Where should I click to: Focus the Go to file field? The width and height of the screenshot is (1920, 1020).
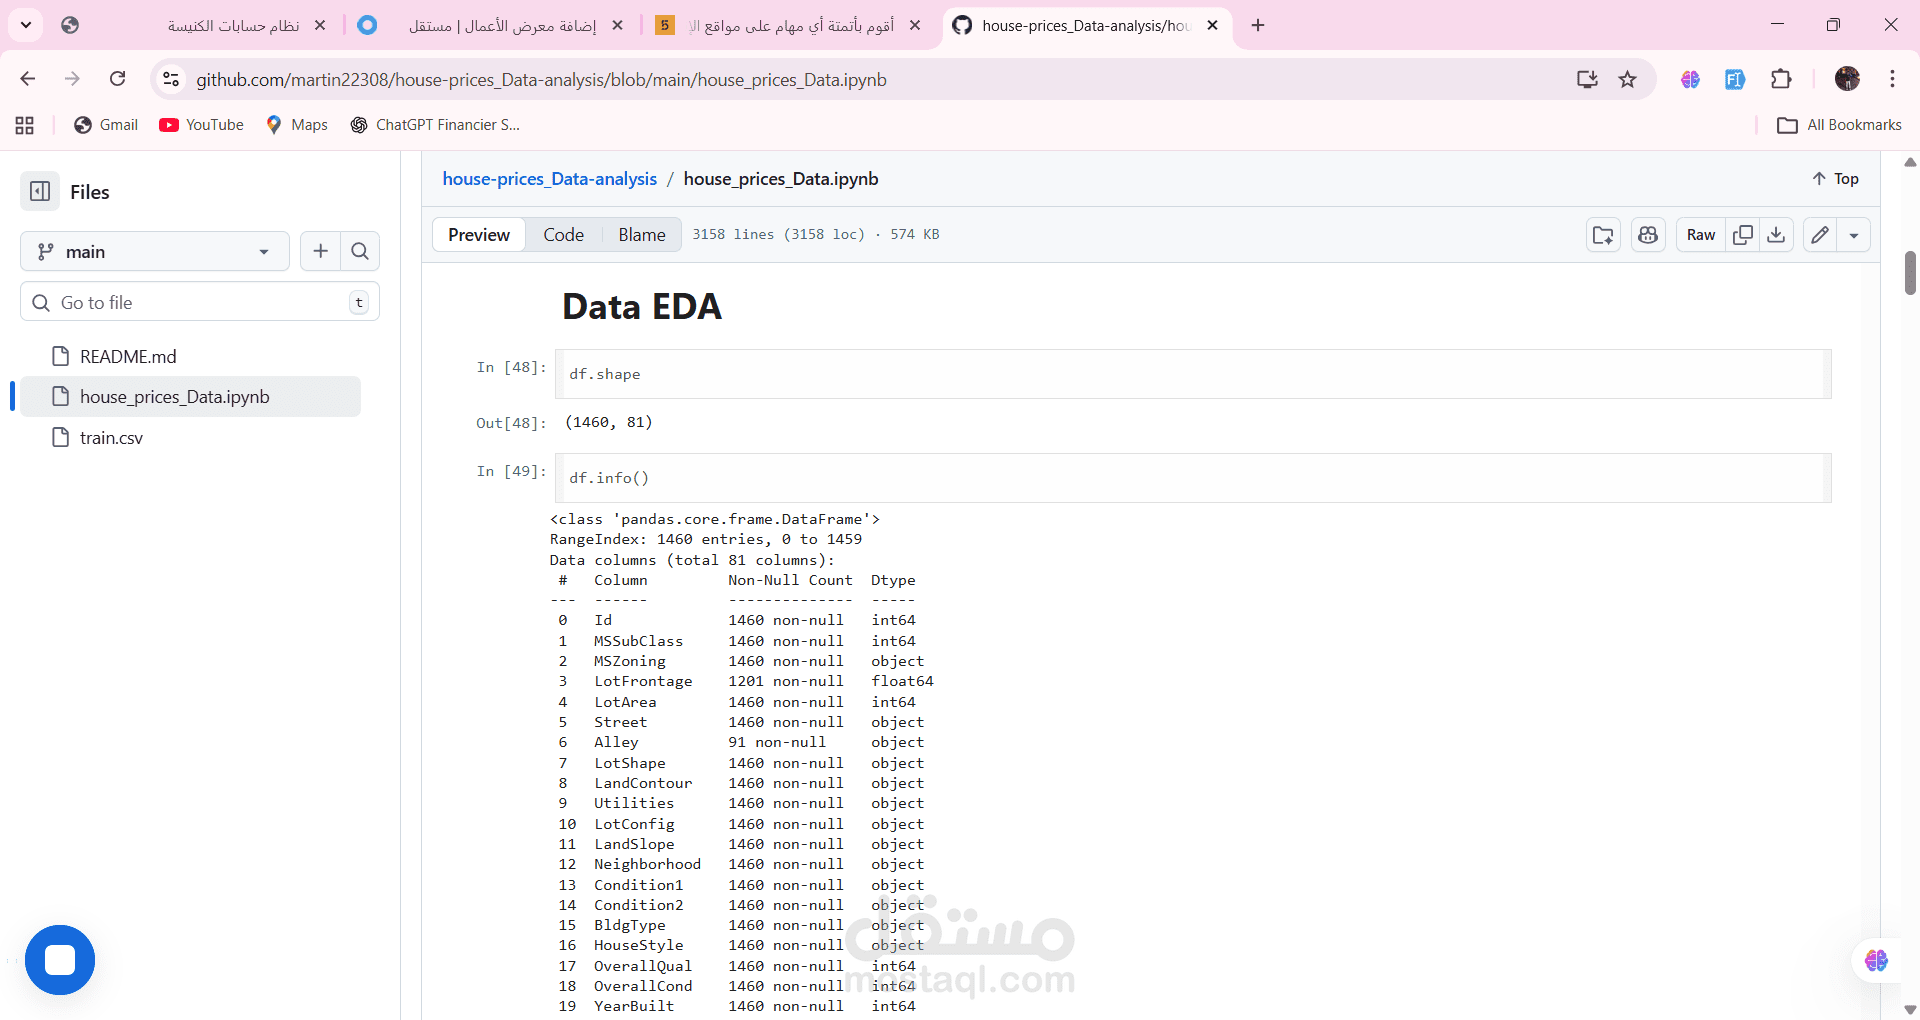click(200, 302)
